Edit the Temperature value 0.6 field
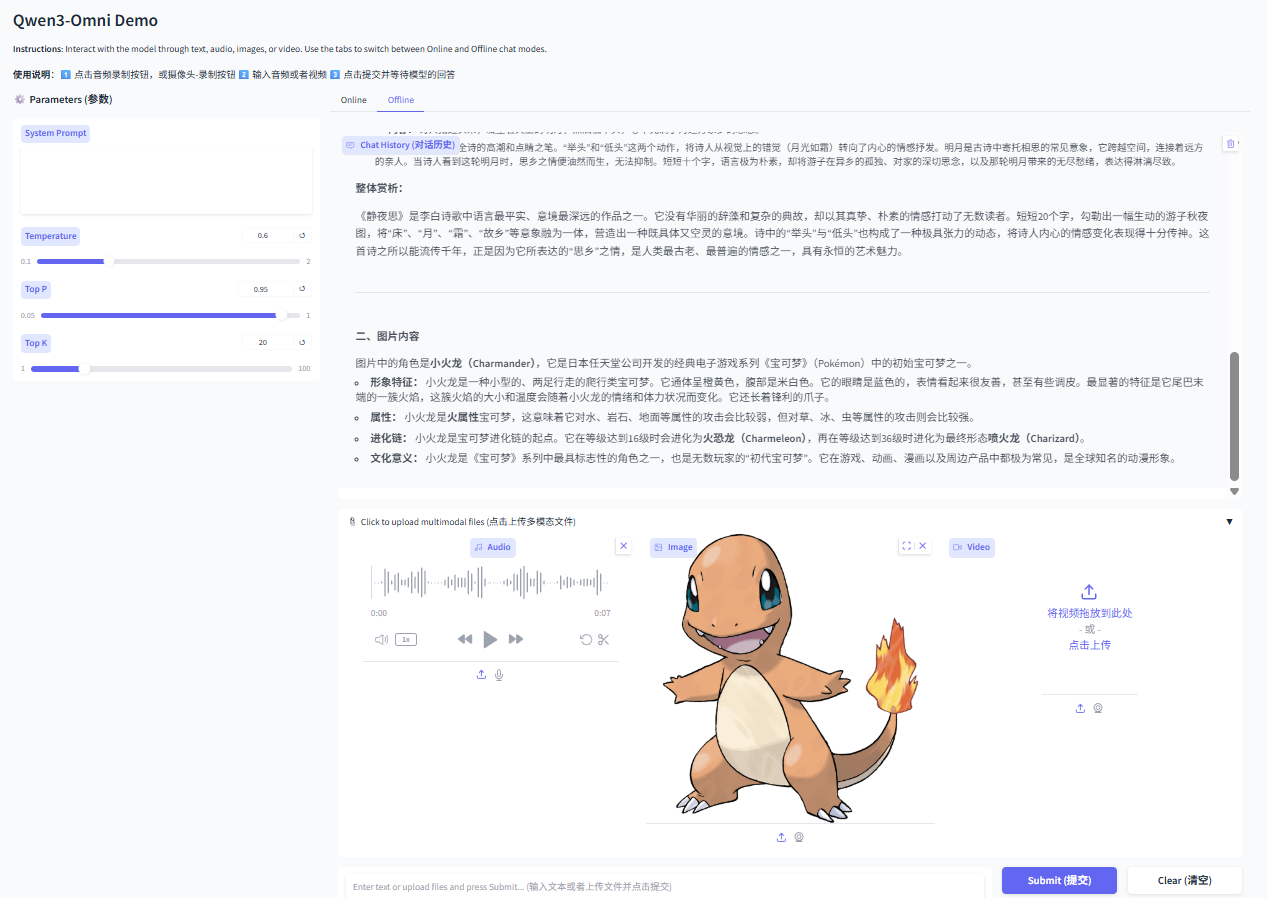This screenshot has height=898, width=1267. pyautogui.click(x=266, y=236)
